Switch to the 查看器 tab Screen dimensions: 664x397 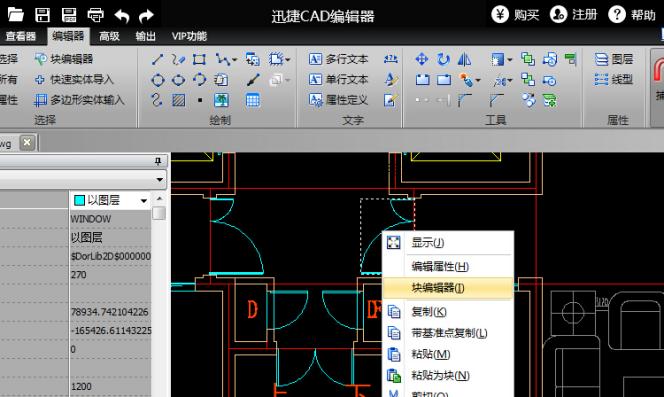[x=21, y=36]
